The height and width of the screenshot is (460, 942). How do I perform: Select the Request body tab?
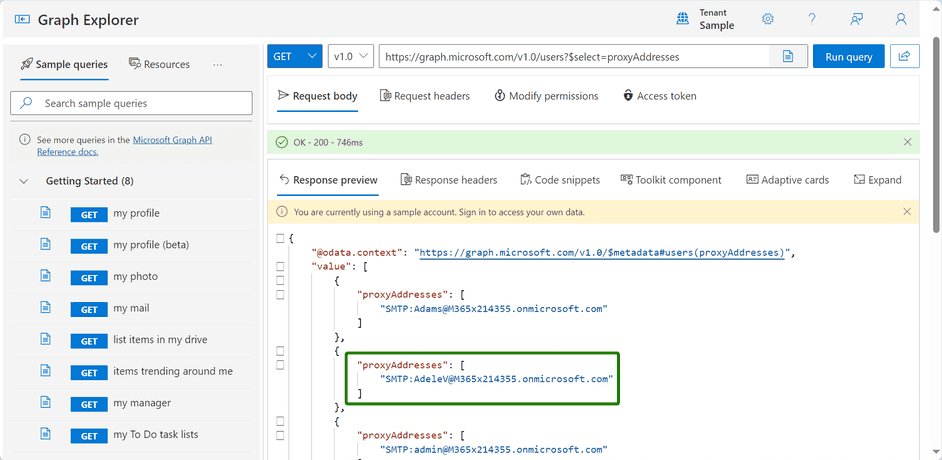[x=318, y=96]
